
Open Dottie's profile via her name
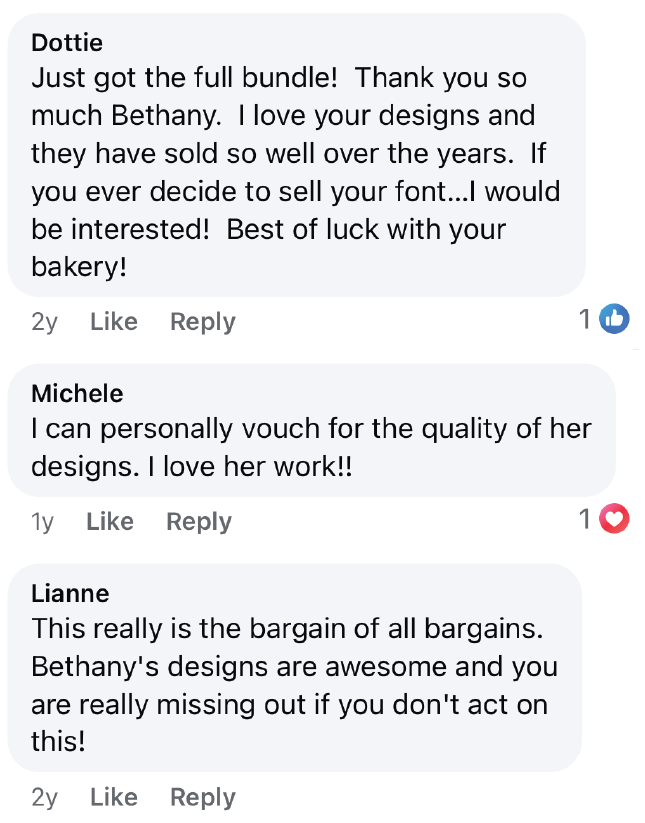point(67,42)
